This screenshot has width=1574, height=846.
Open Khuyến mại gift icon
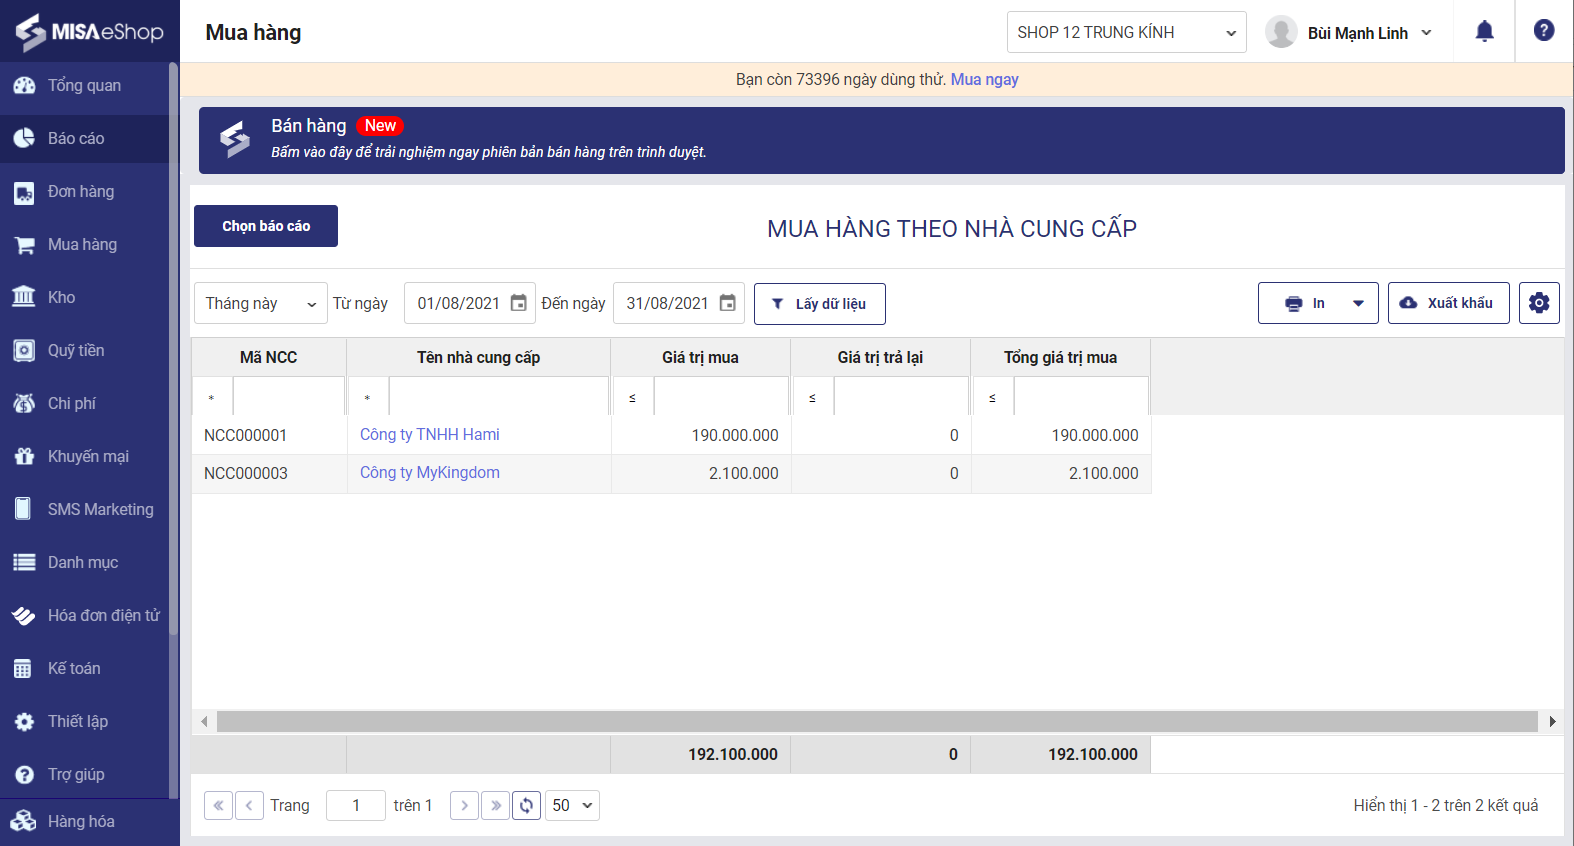[x=24, y=457]
